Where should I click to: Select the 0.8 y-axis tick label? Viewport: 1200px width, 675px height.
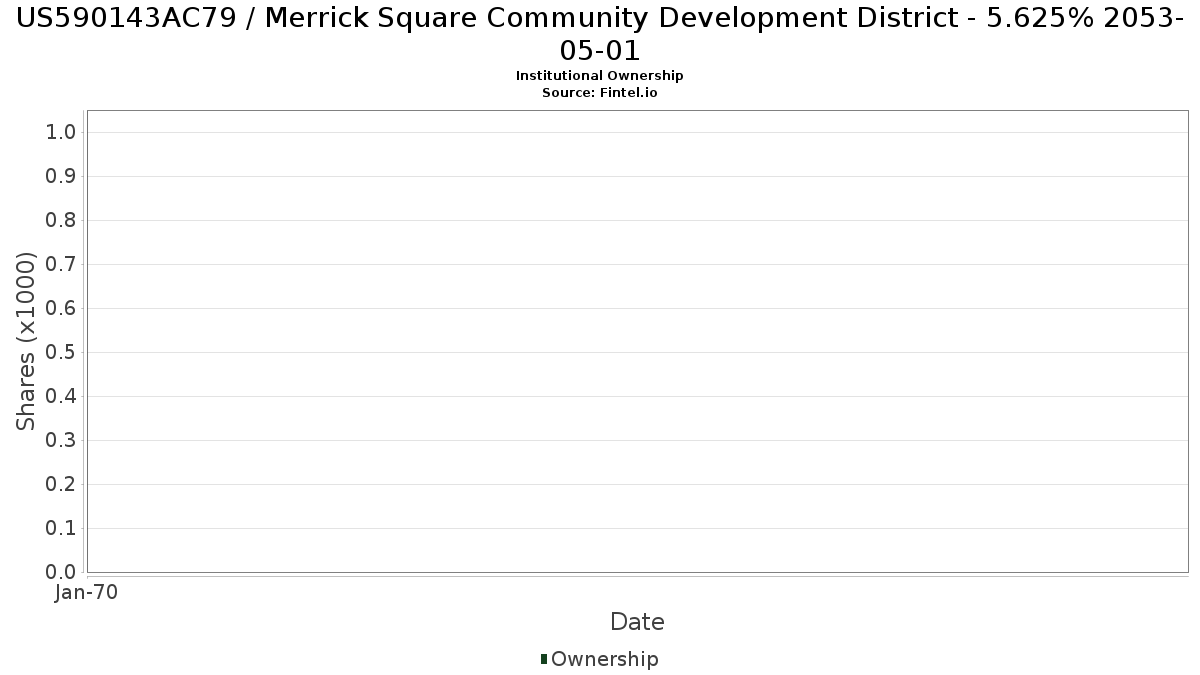tap(61, 221)
